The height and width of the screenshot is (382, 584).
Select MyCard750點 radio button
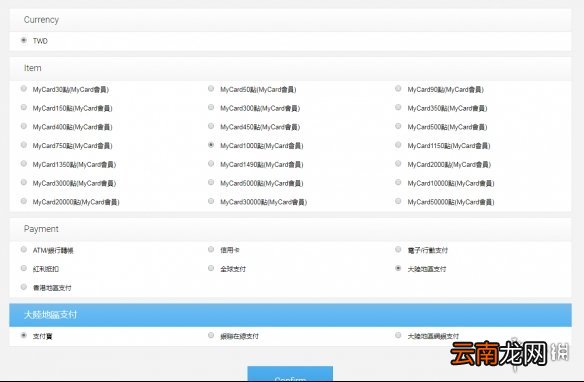24,145
